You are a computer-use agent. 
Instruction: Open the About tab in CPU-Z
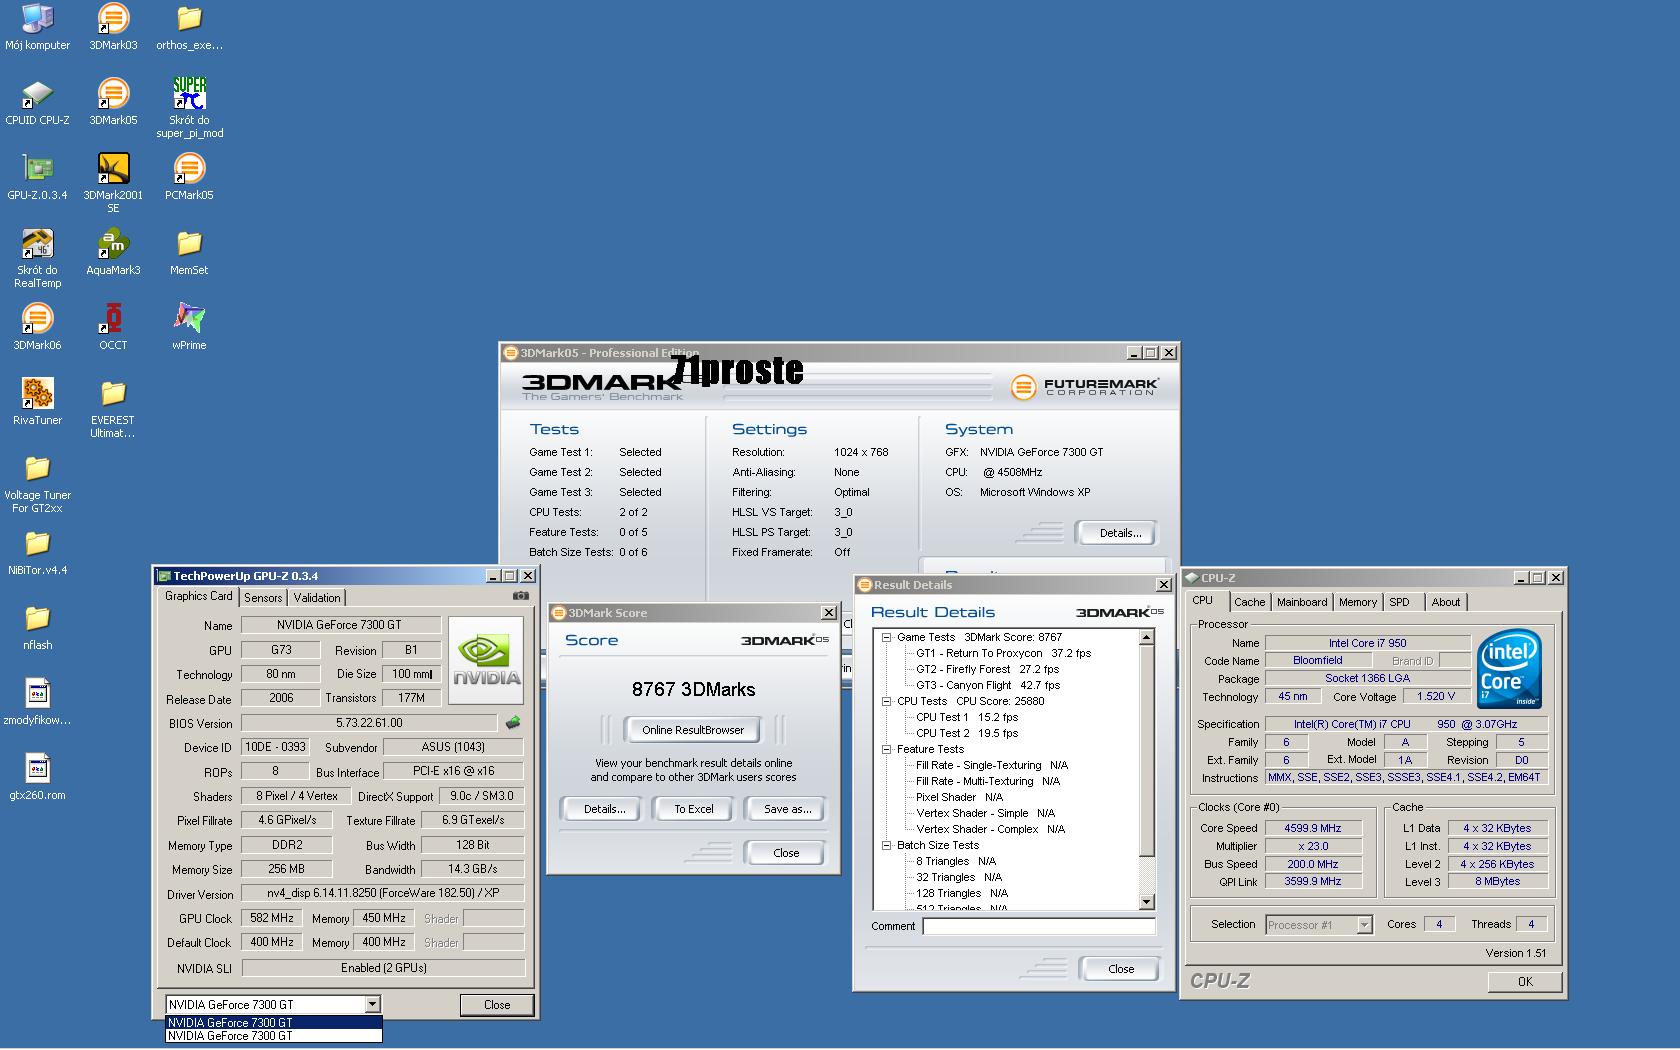tap(1445, 602)
